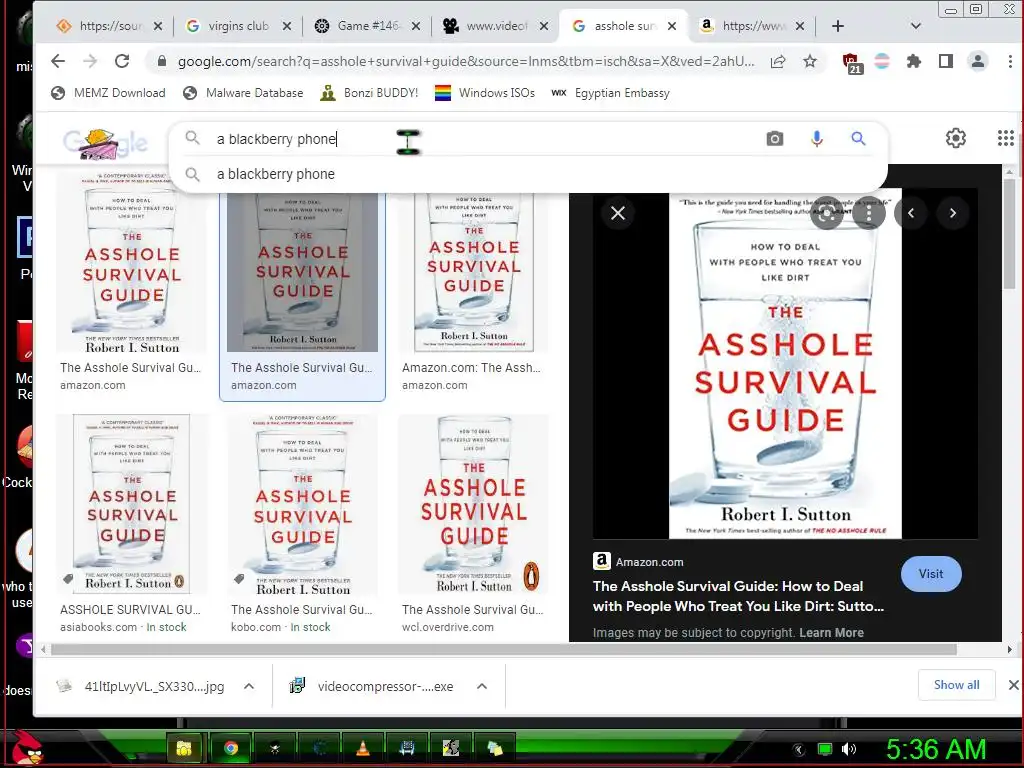1024x768 pixels.
Task: Open the Egyptian Embassy bookmark
Action: point(611,93)
